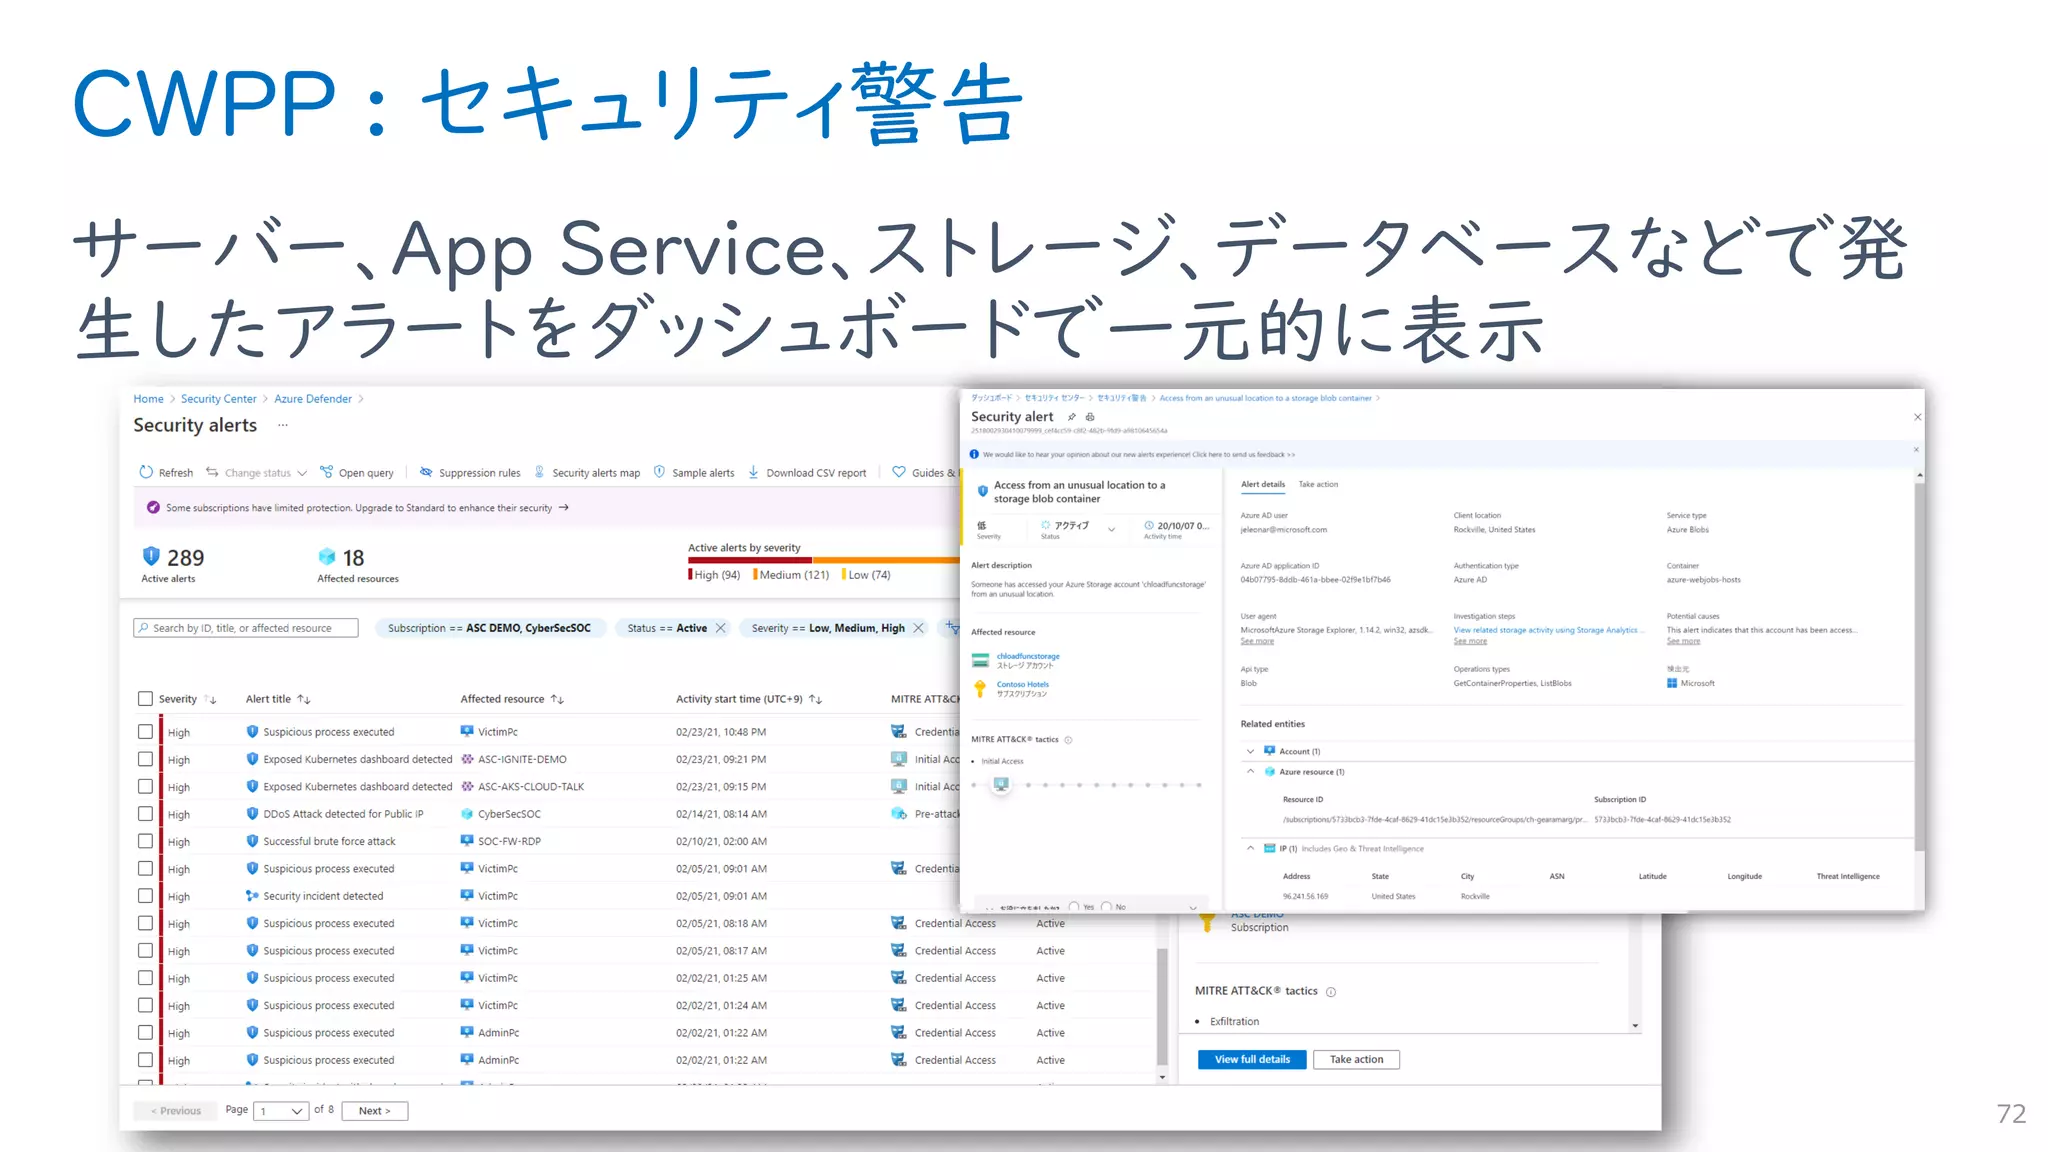Screen dimensions: 2048x1152
Task: Click the High (94) severity legend swatch
Action: pos(690,575)
